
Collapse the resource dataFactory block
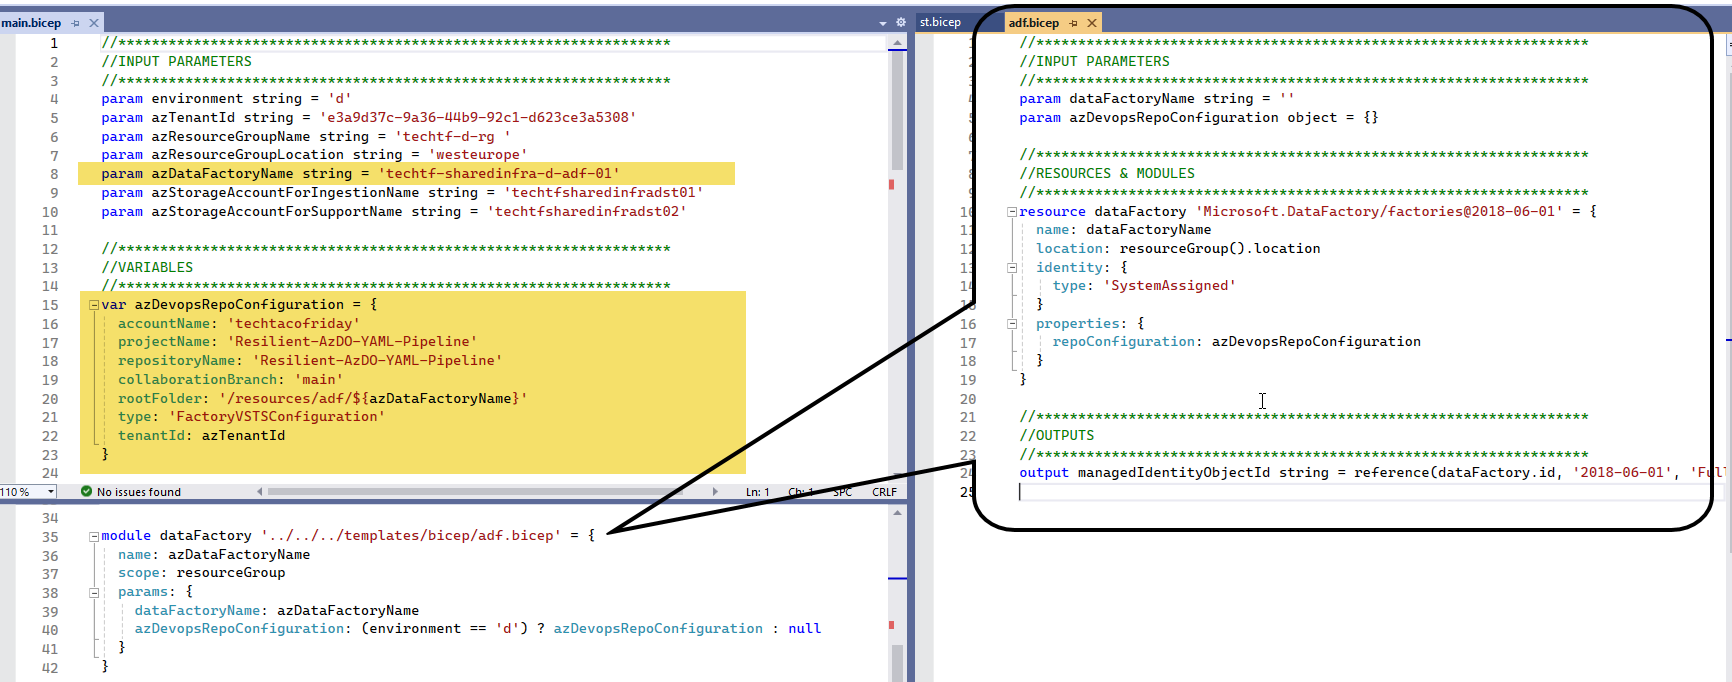click(1011, 212)
